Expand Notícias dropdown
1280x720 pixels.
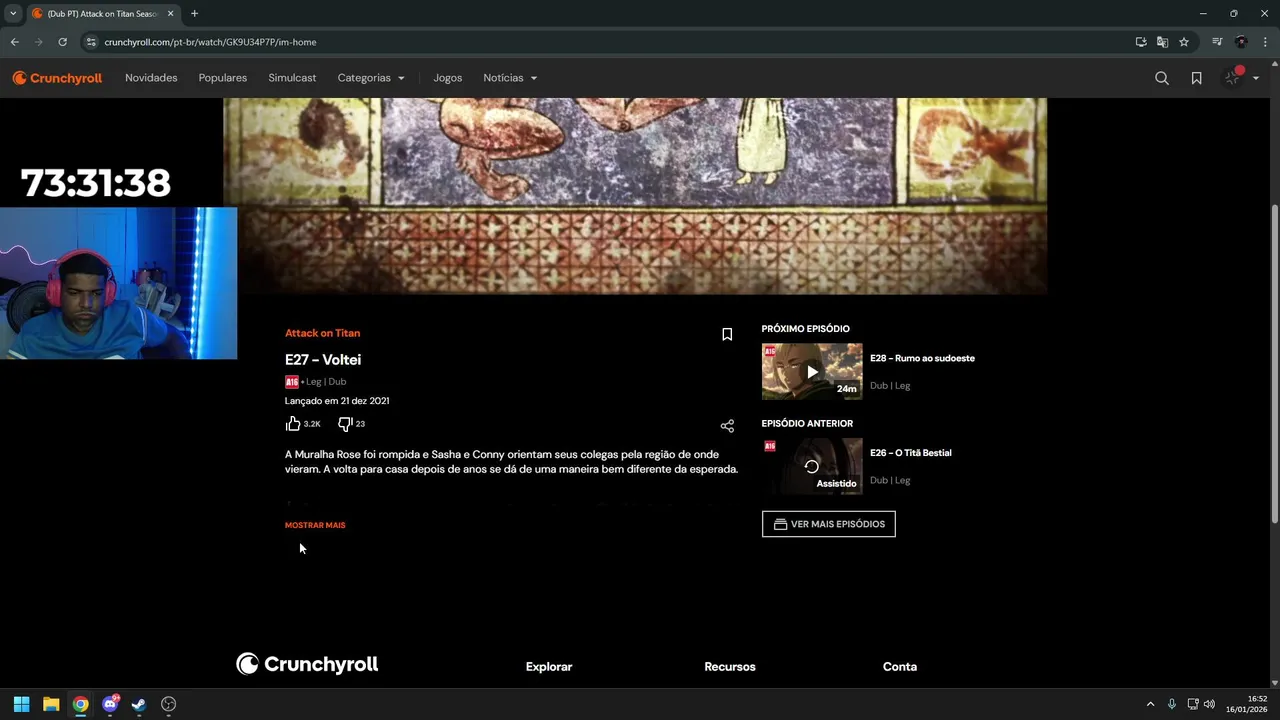510,78
